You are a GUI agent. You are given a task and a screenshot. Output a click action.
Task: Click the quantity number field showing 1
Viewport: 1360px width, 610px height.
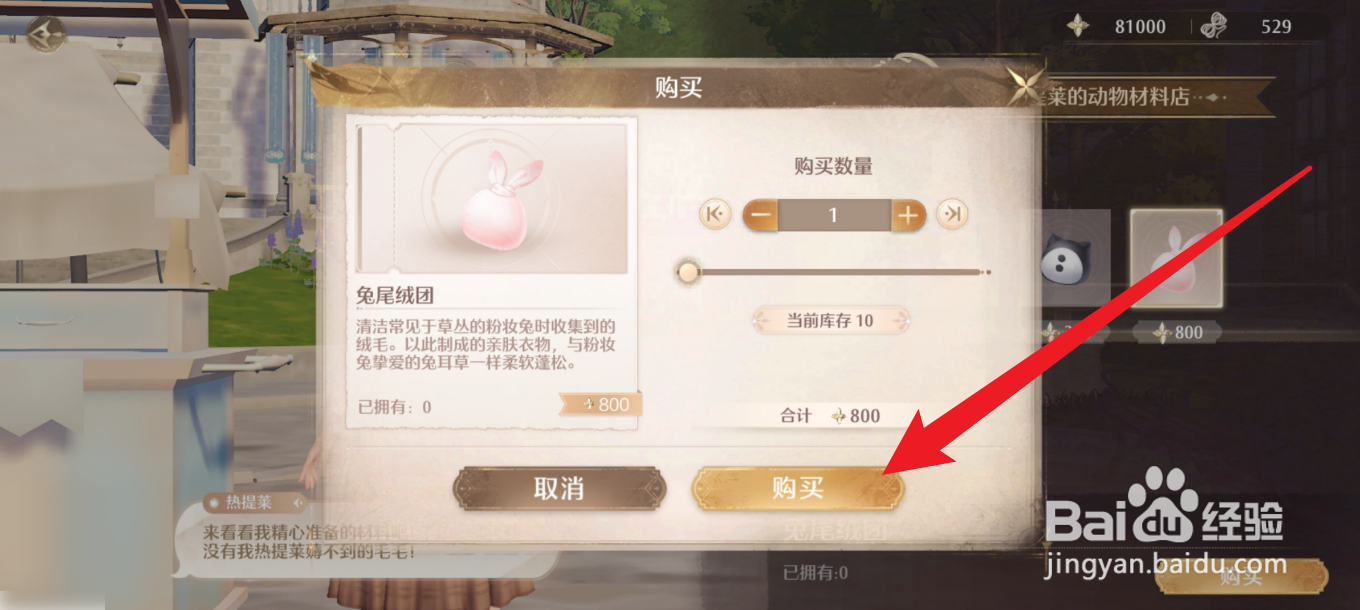pos(834,214)
